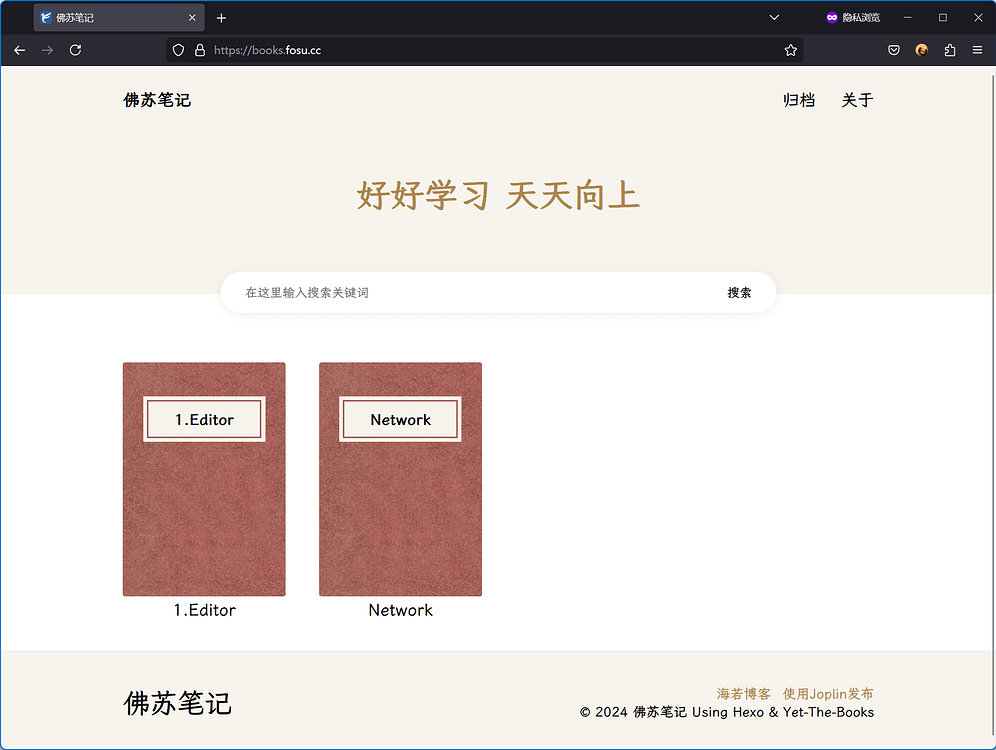This screenshot has width=996, height=750.
Task: Click the Pocket save icon in toolbar
Action: click(x=894, y=50)
